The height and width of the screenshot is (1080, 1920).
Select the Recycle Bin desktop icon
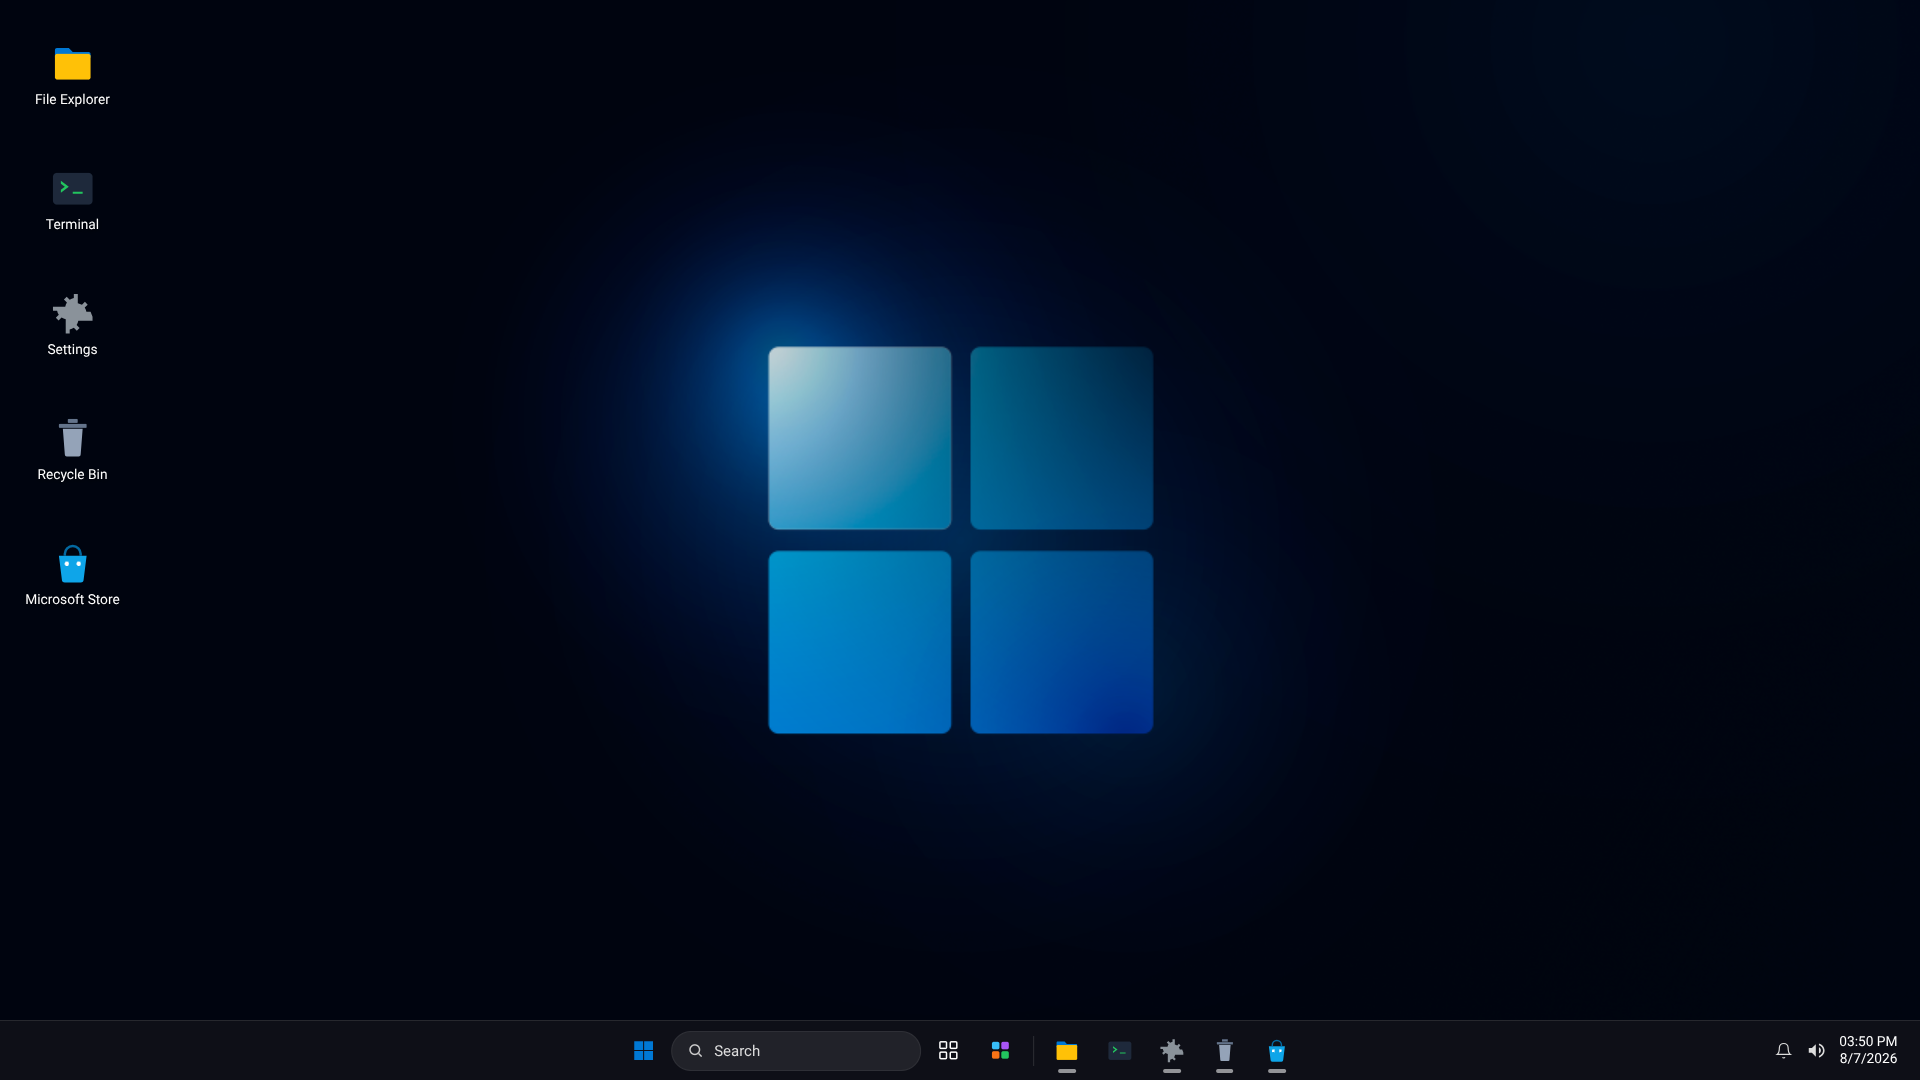pos(72,450)
